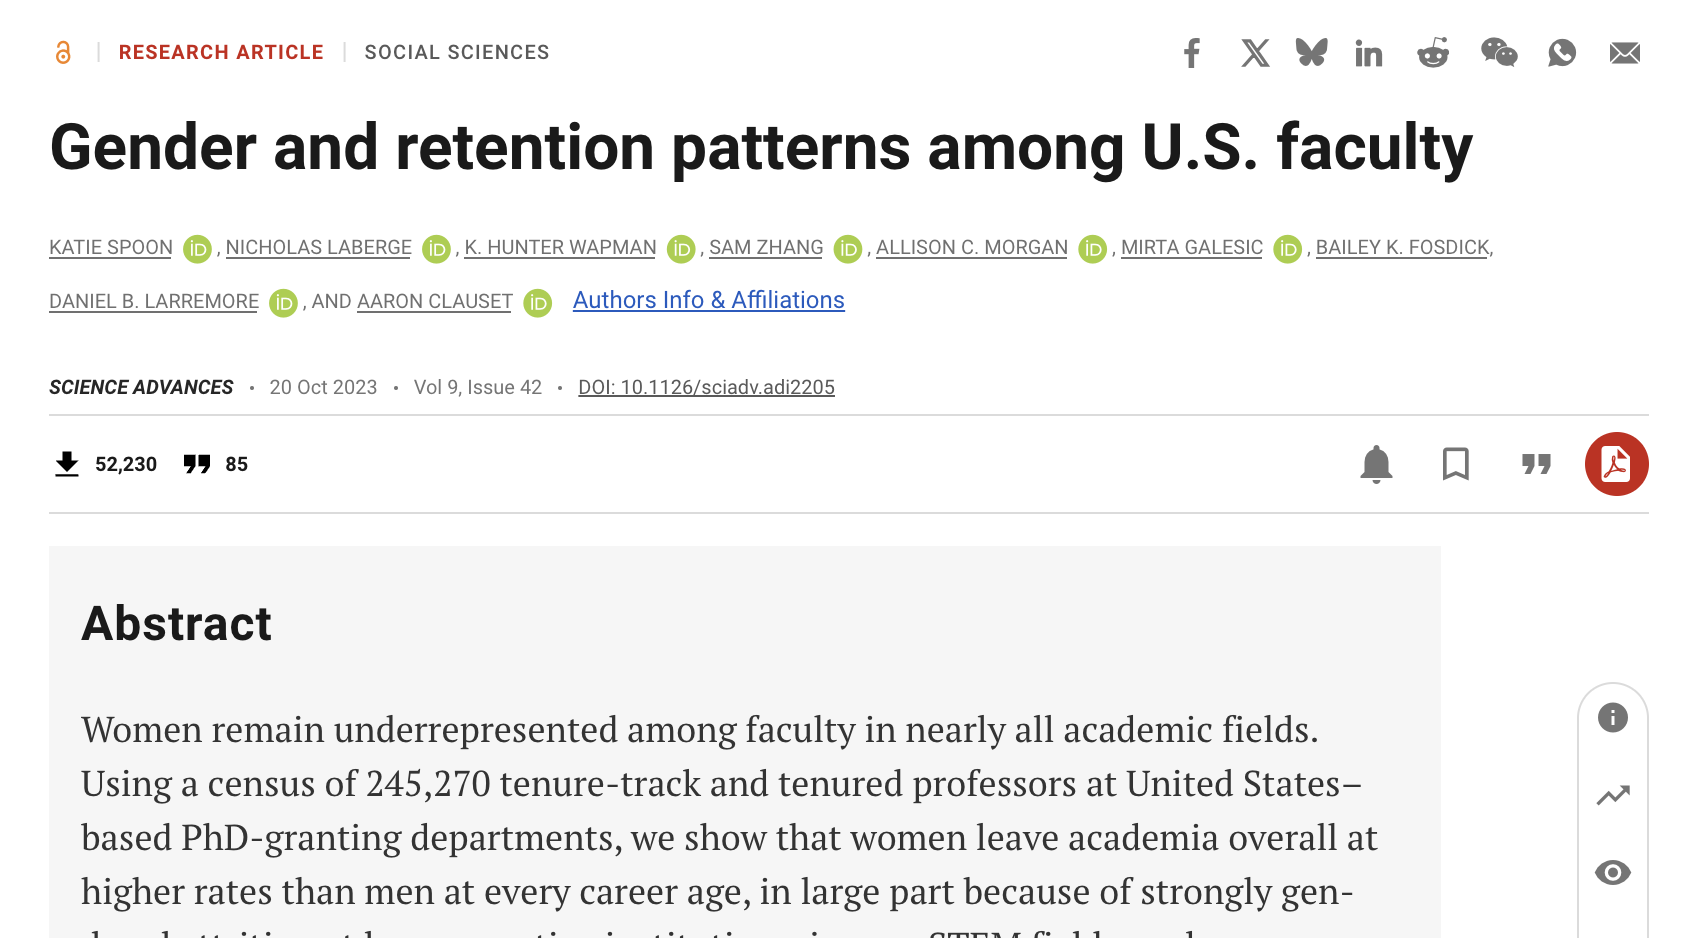Share article on X (Twitter)
This screenshot has height=938, width=1682.
pyautogui.click(x=1254, y=53)
